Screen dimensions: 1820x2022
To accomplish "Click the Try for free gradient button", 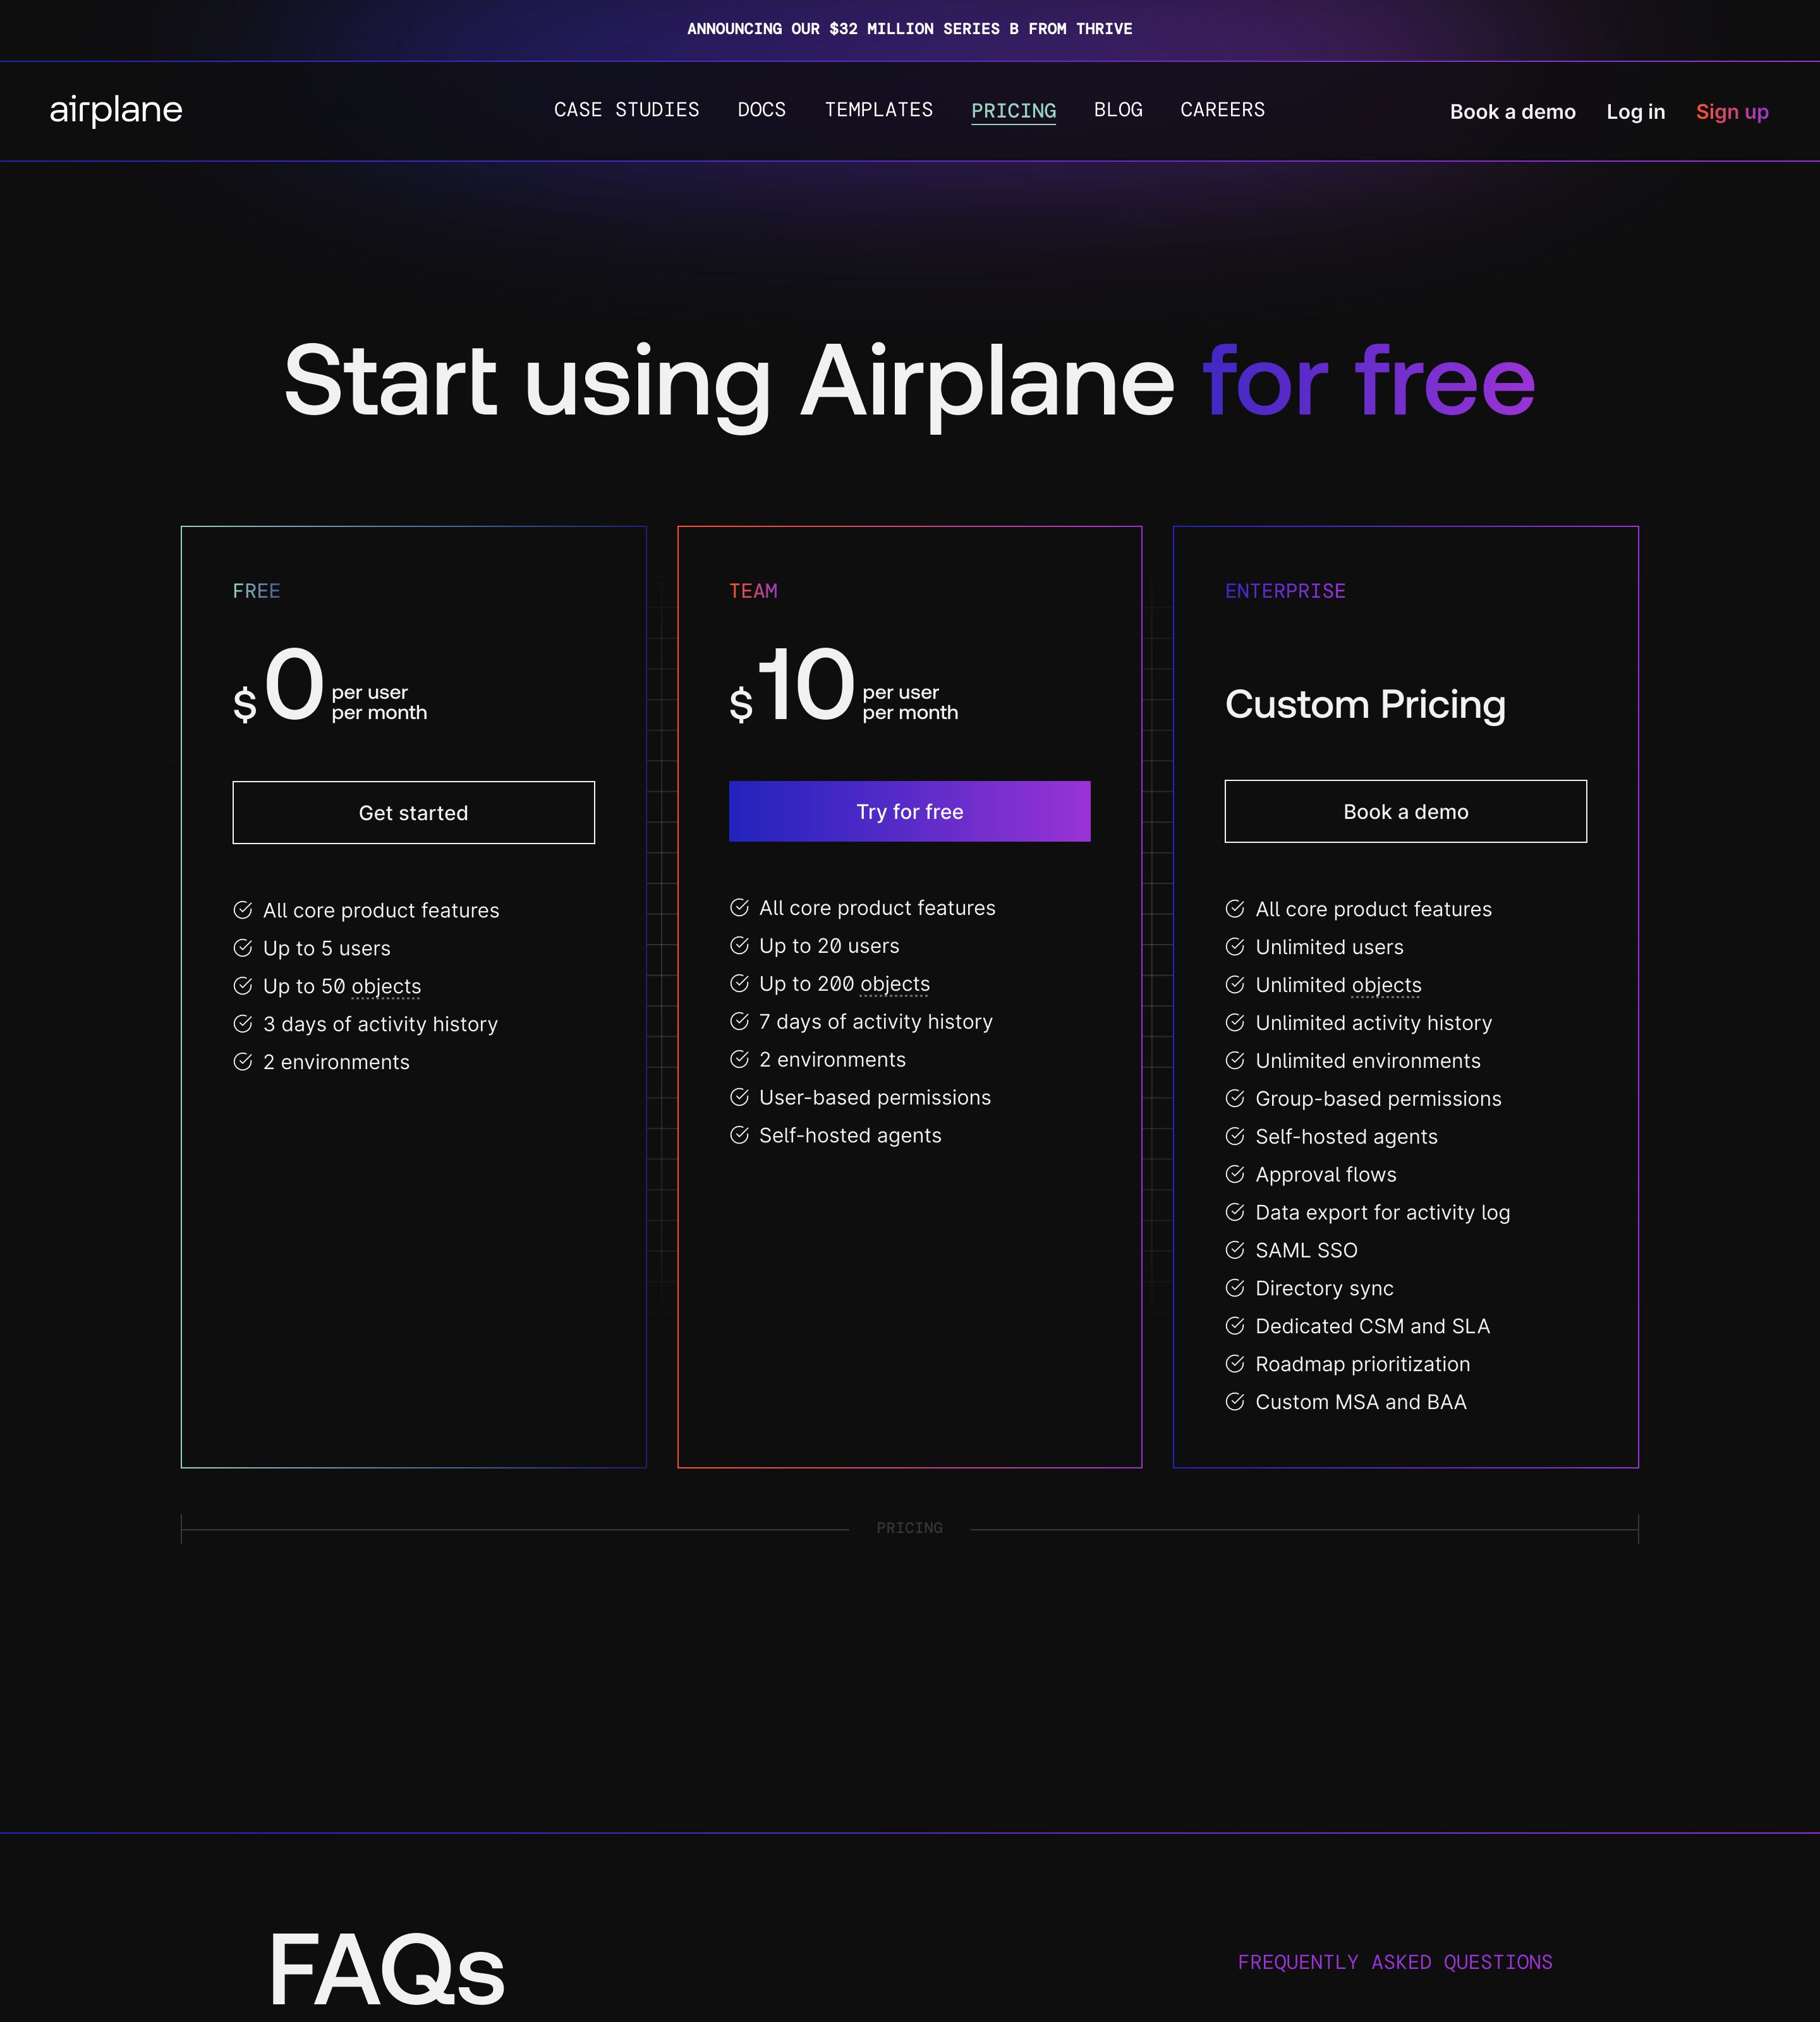I will click(910, 812).
